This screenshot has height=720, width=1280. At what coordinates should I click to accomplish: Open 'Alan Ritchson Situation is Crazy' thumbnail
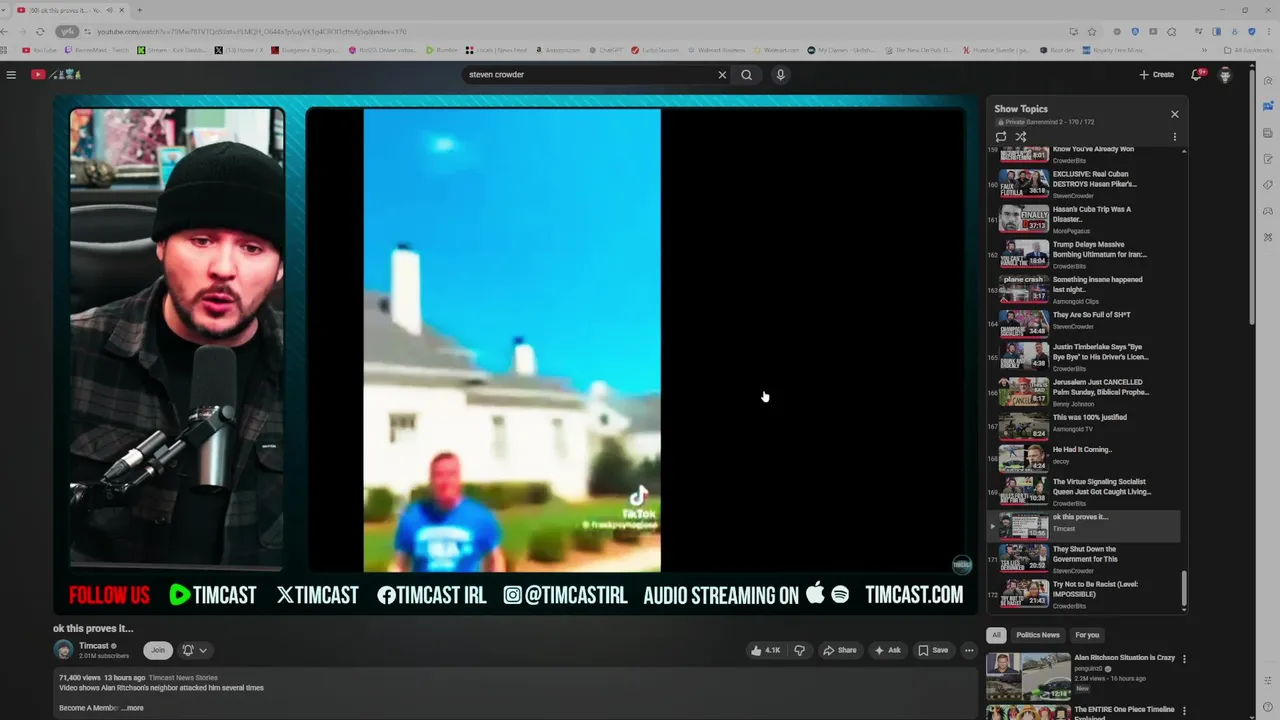click(x=1028, y=677)
